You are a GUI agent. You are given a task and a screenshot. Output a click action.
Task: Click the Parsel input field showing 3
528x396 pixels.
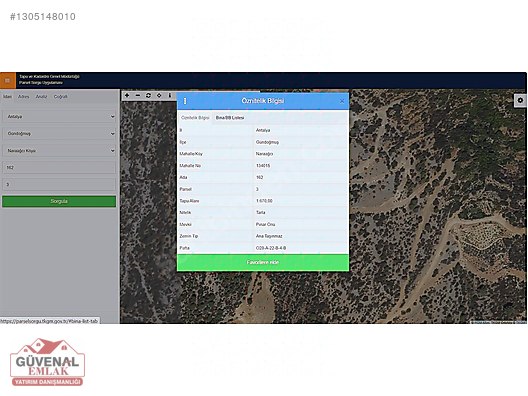point(59,184)
